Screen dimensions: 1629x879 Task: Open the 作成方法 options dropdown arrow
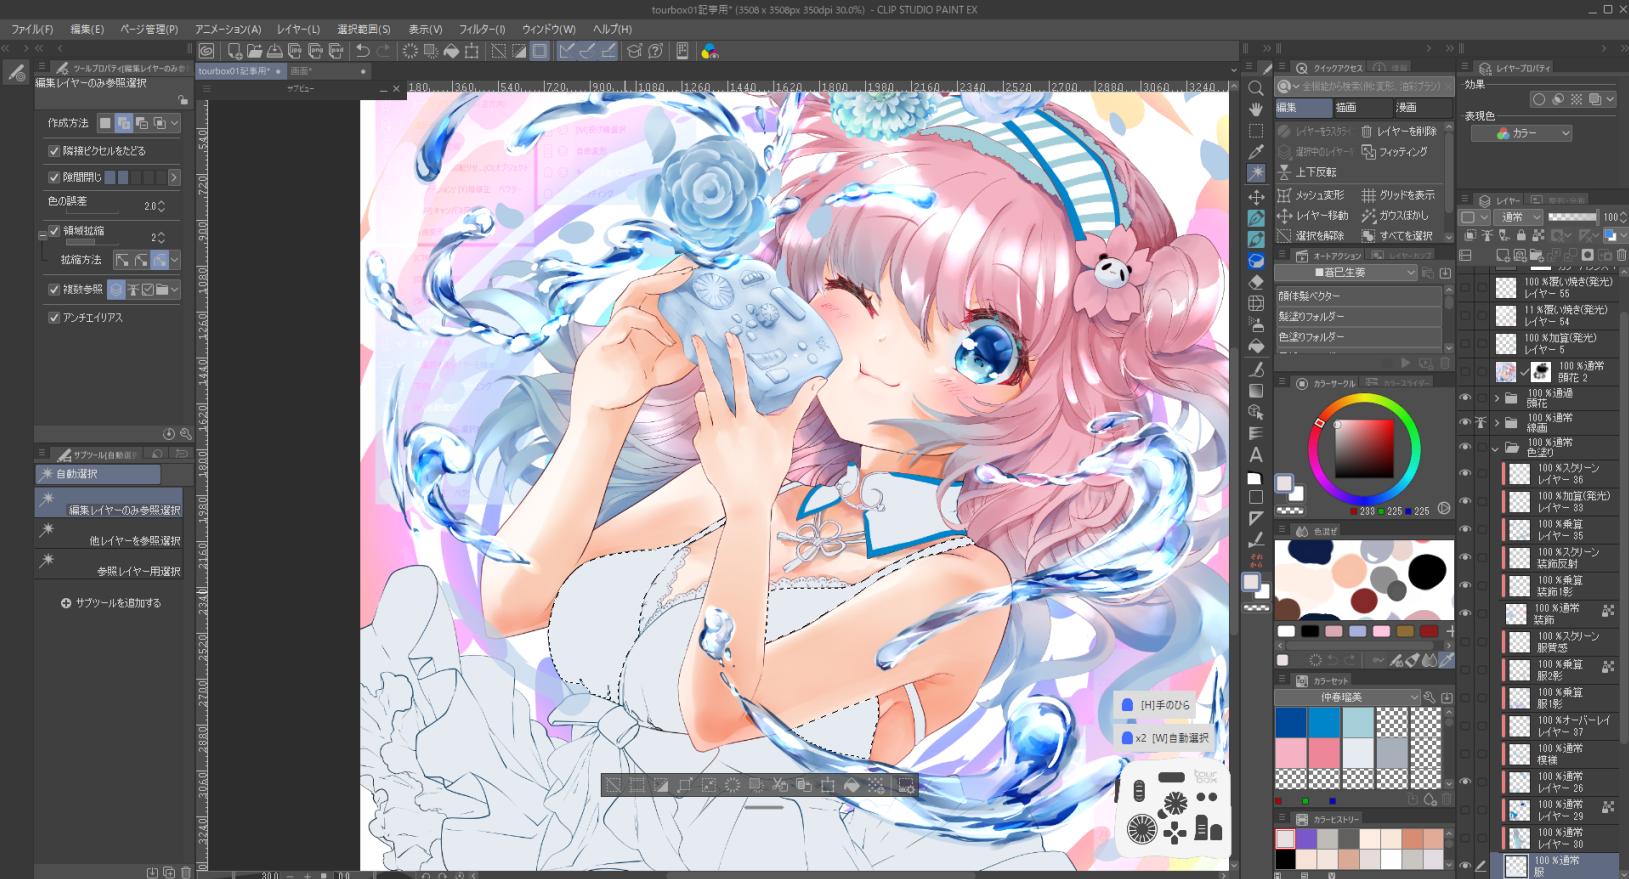pos(175,123)
